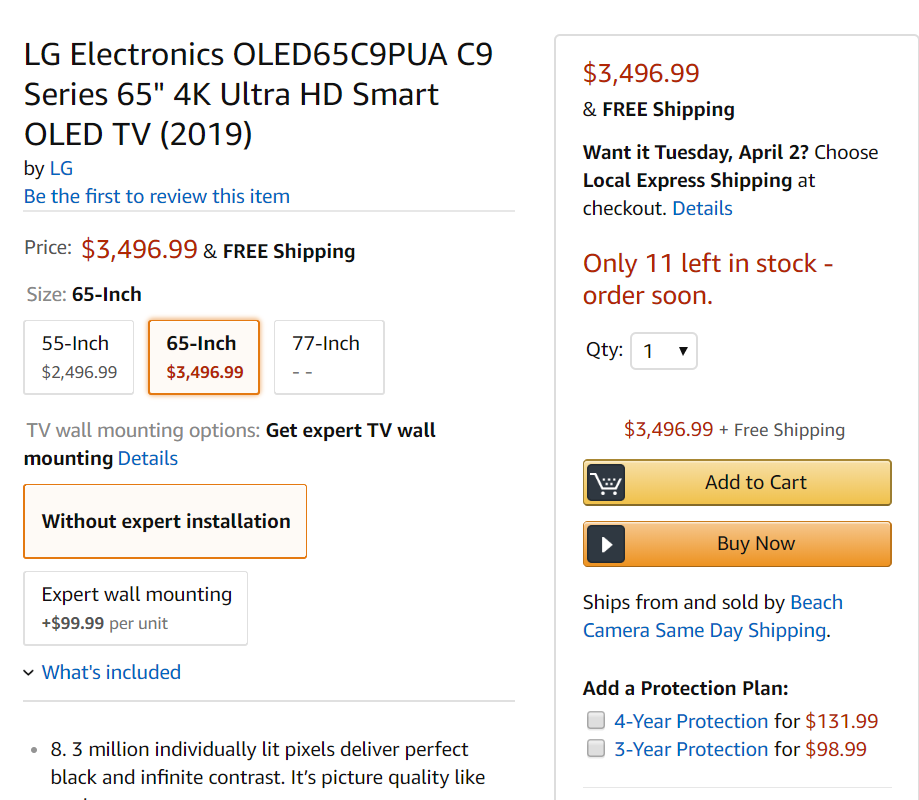Image resolution: width=919 pixels, height=800 pixels.
Task: Select the 77-Inch size option
Action: (x=329, y=357)
